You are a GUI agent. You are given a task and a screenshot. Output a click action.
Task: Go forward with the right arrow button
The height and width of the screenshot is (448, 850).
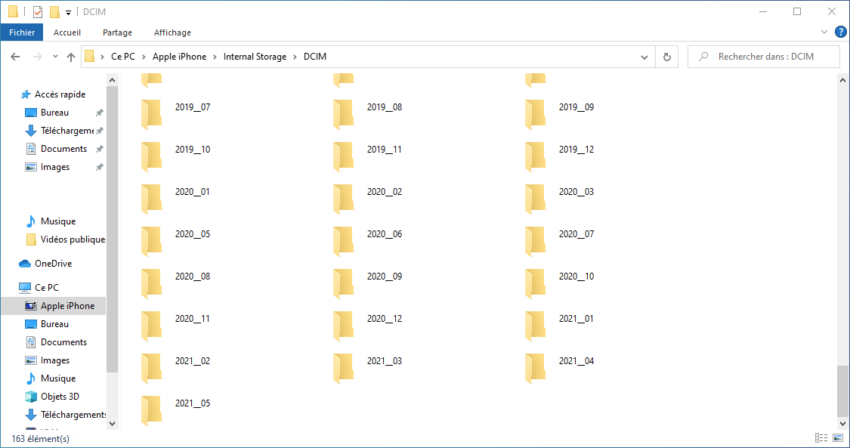tap(37, 56)
